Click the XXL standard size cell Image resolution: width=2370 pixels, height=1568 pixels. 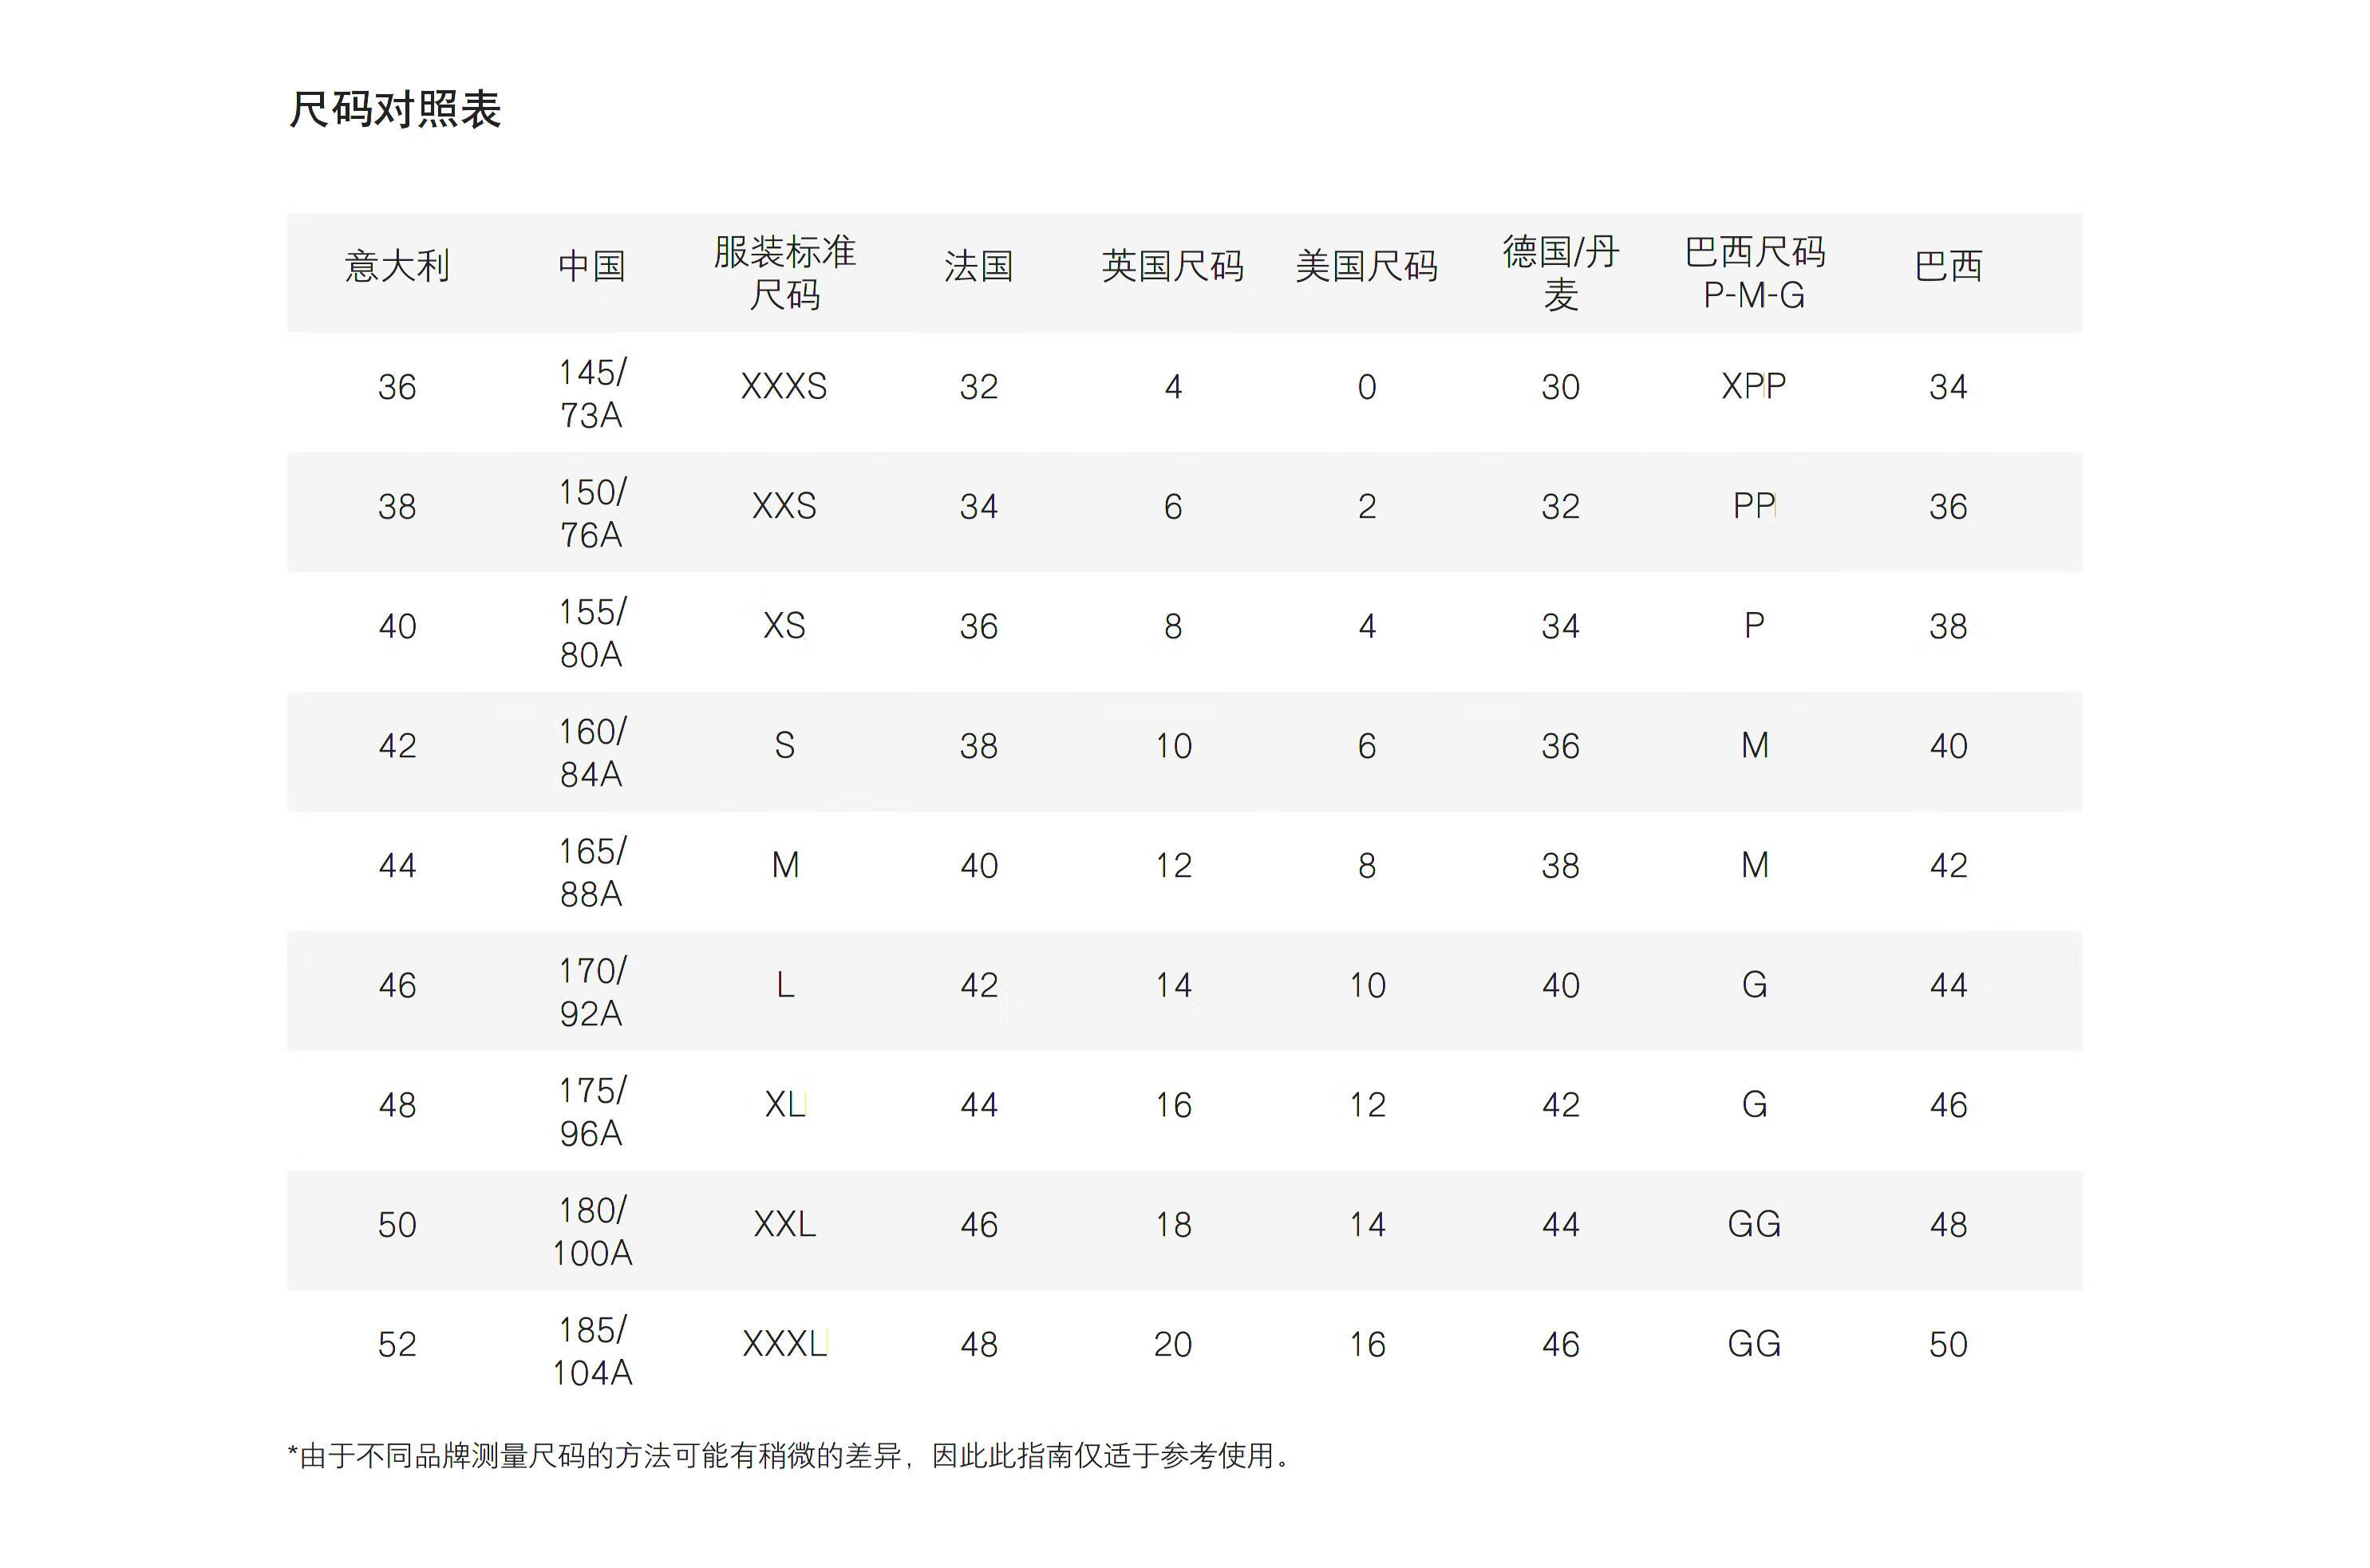785,1224
